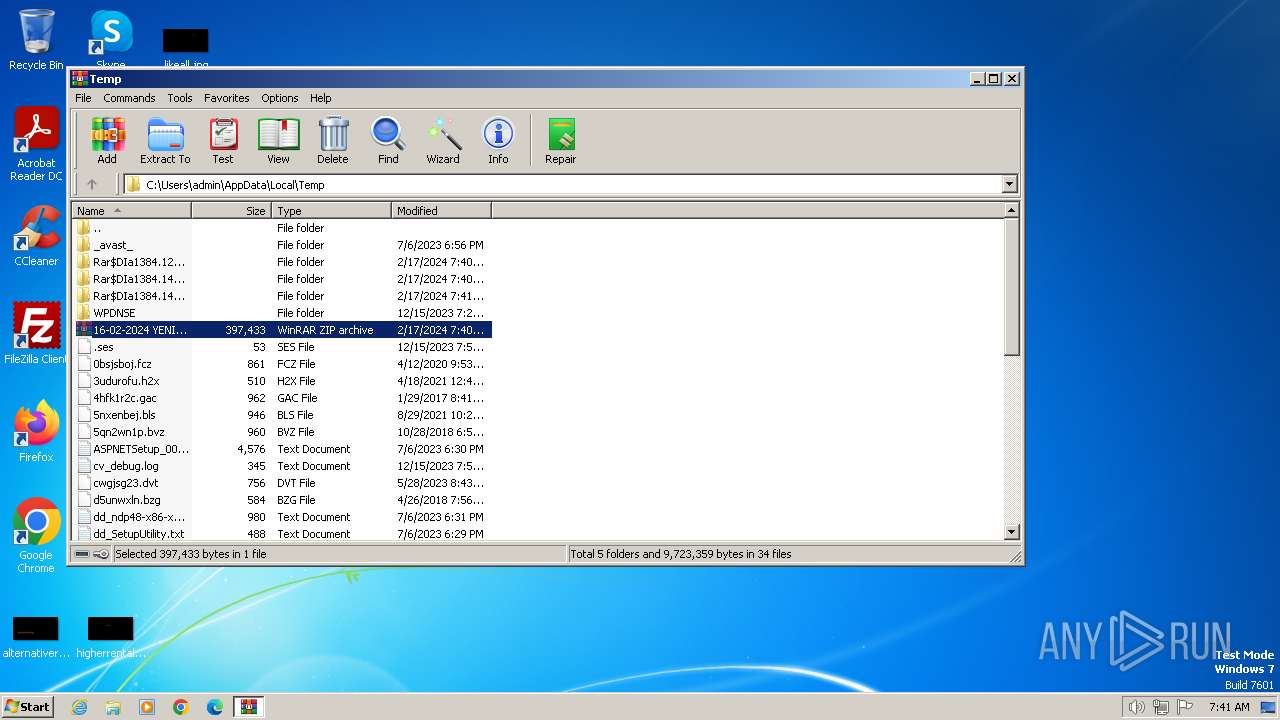Go up one folder level arrow
Image resolution: width=1280 pixels, height=720 pixels.
(92, 184)
